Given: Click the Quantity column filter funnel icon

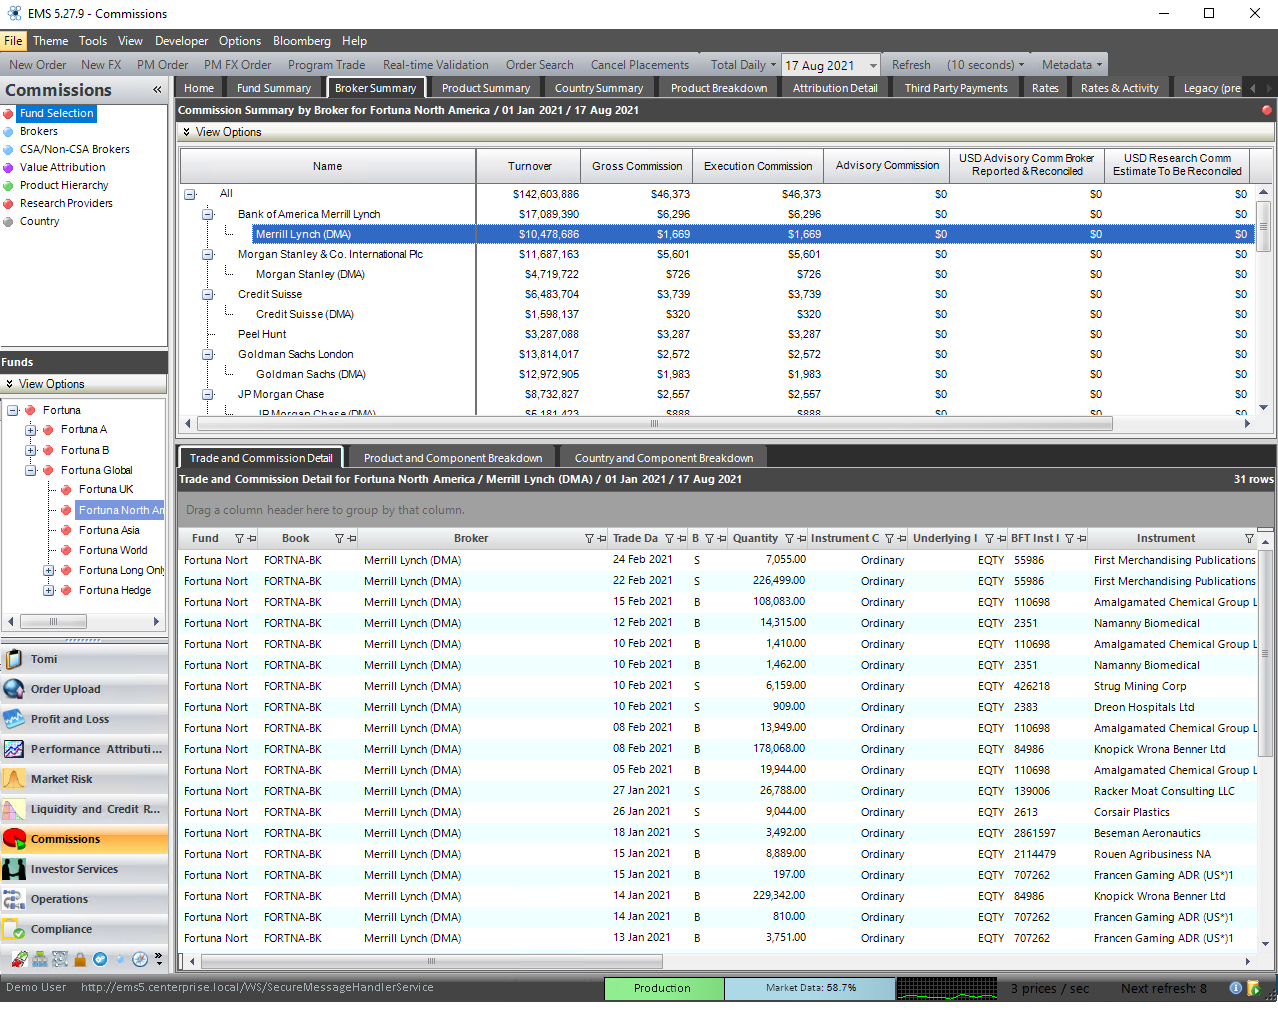Looking at the screenshot, I should 789,538.
